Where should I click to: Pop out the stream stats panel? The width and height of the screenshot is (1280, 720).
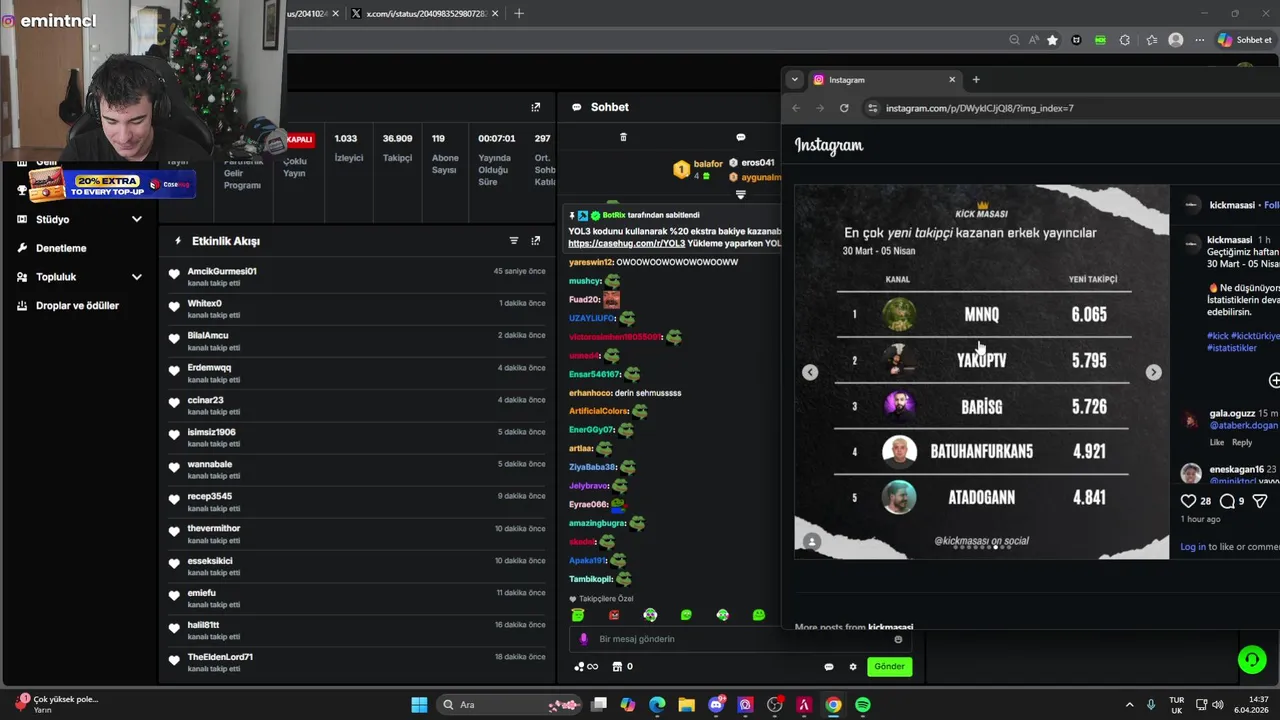point(536,107)
